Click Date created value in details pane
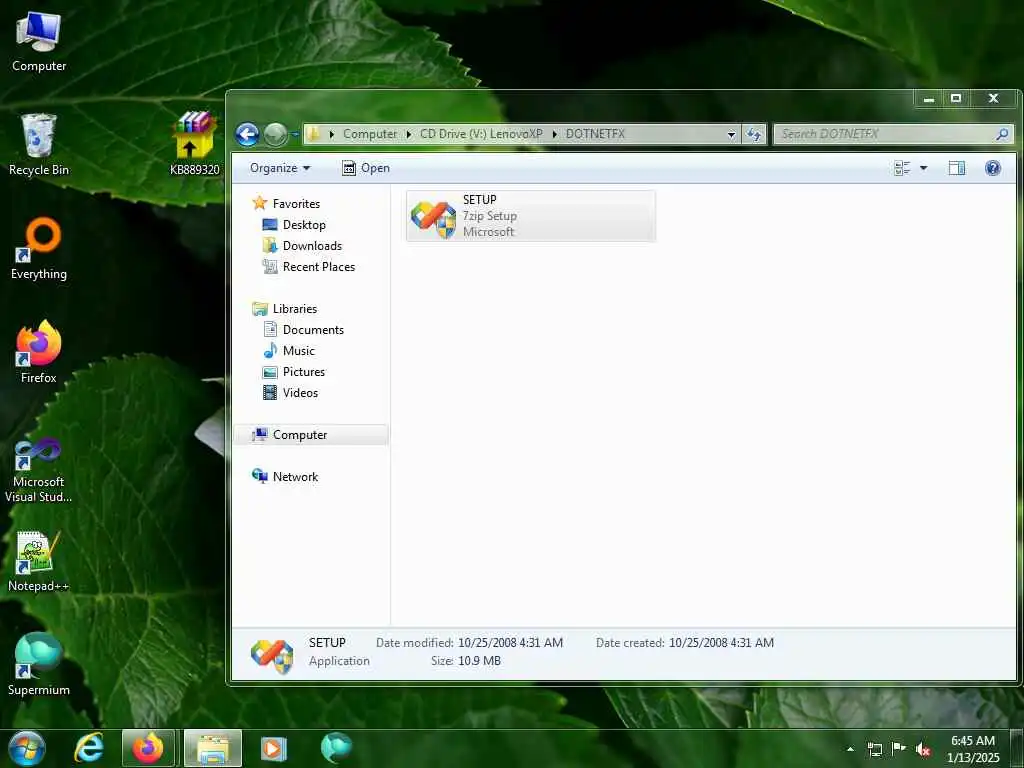The width and height of the screenshot is (1024, 768). [x=721, y=643]
